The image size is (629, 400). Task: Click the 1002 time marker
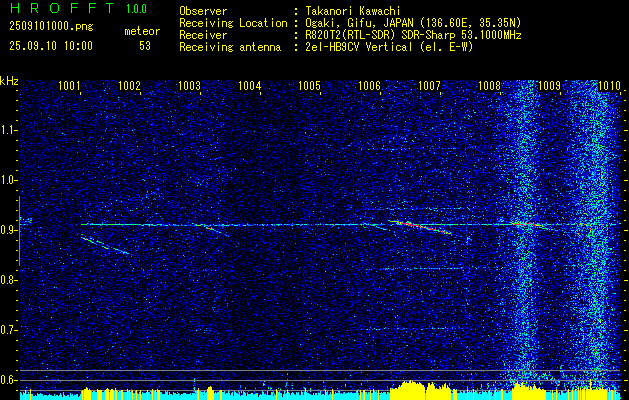click(129, 85)
